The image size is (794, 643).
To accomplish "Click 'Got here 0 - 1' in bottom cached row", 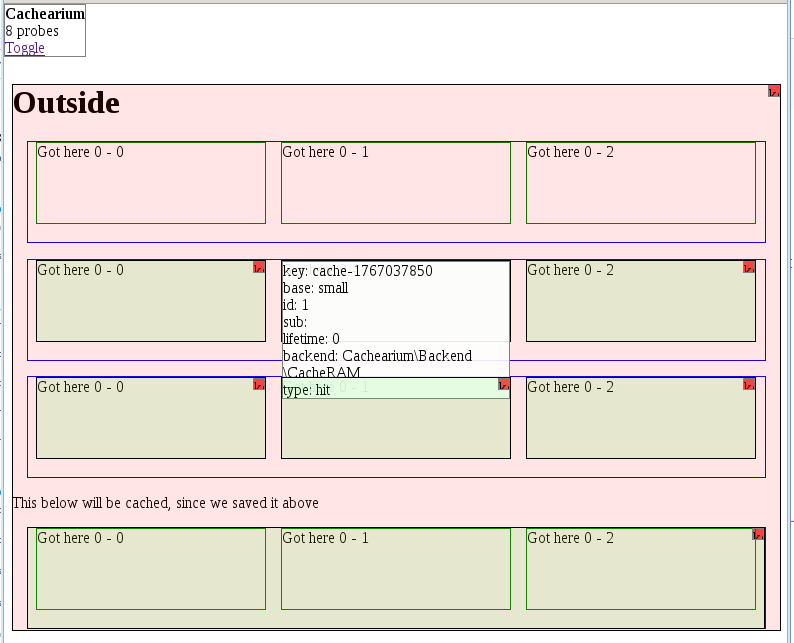I will [x=325, y=538].
